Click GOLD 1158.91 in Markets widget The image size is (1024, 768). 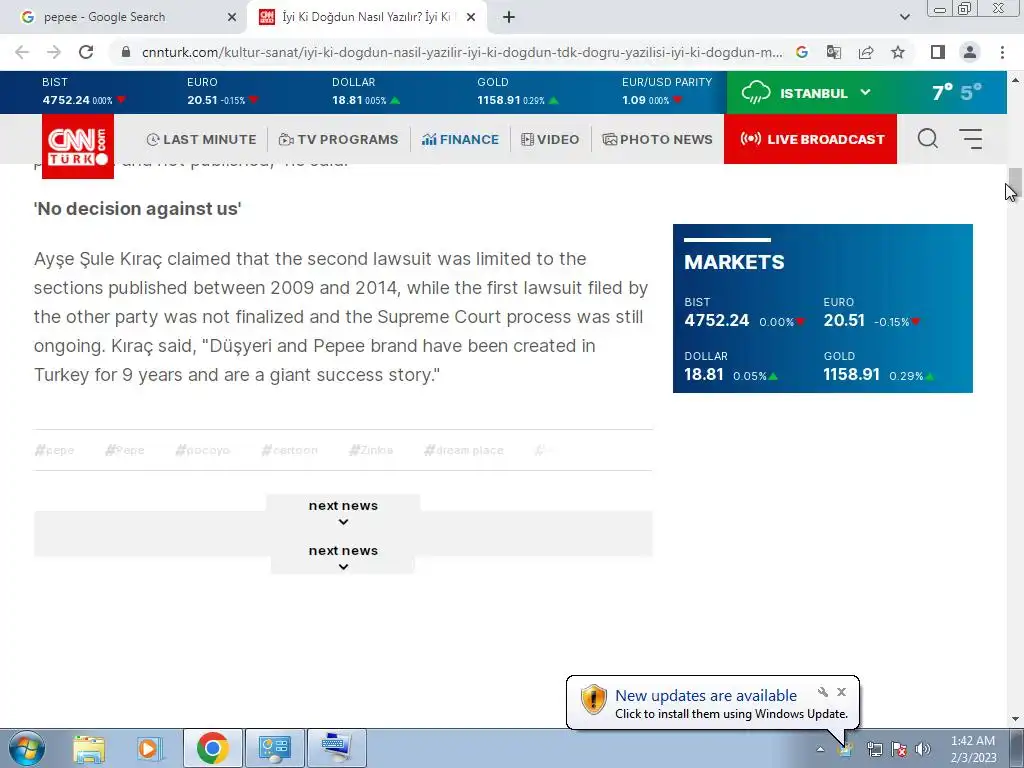(x=878, y=366)
